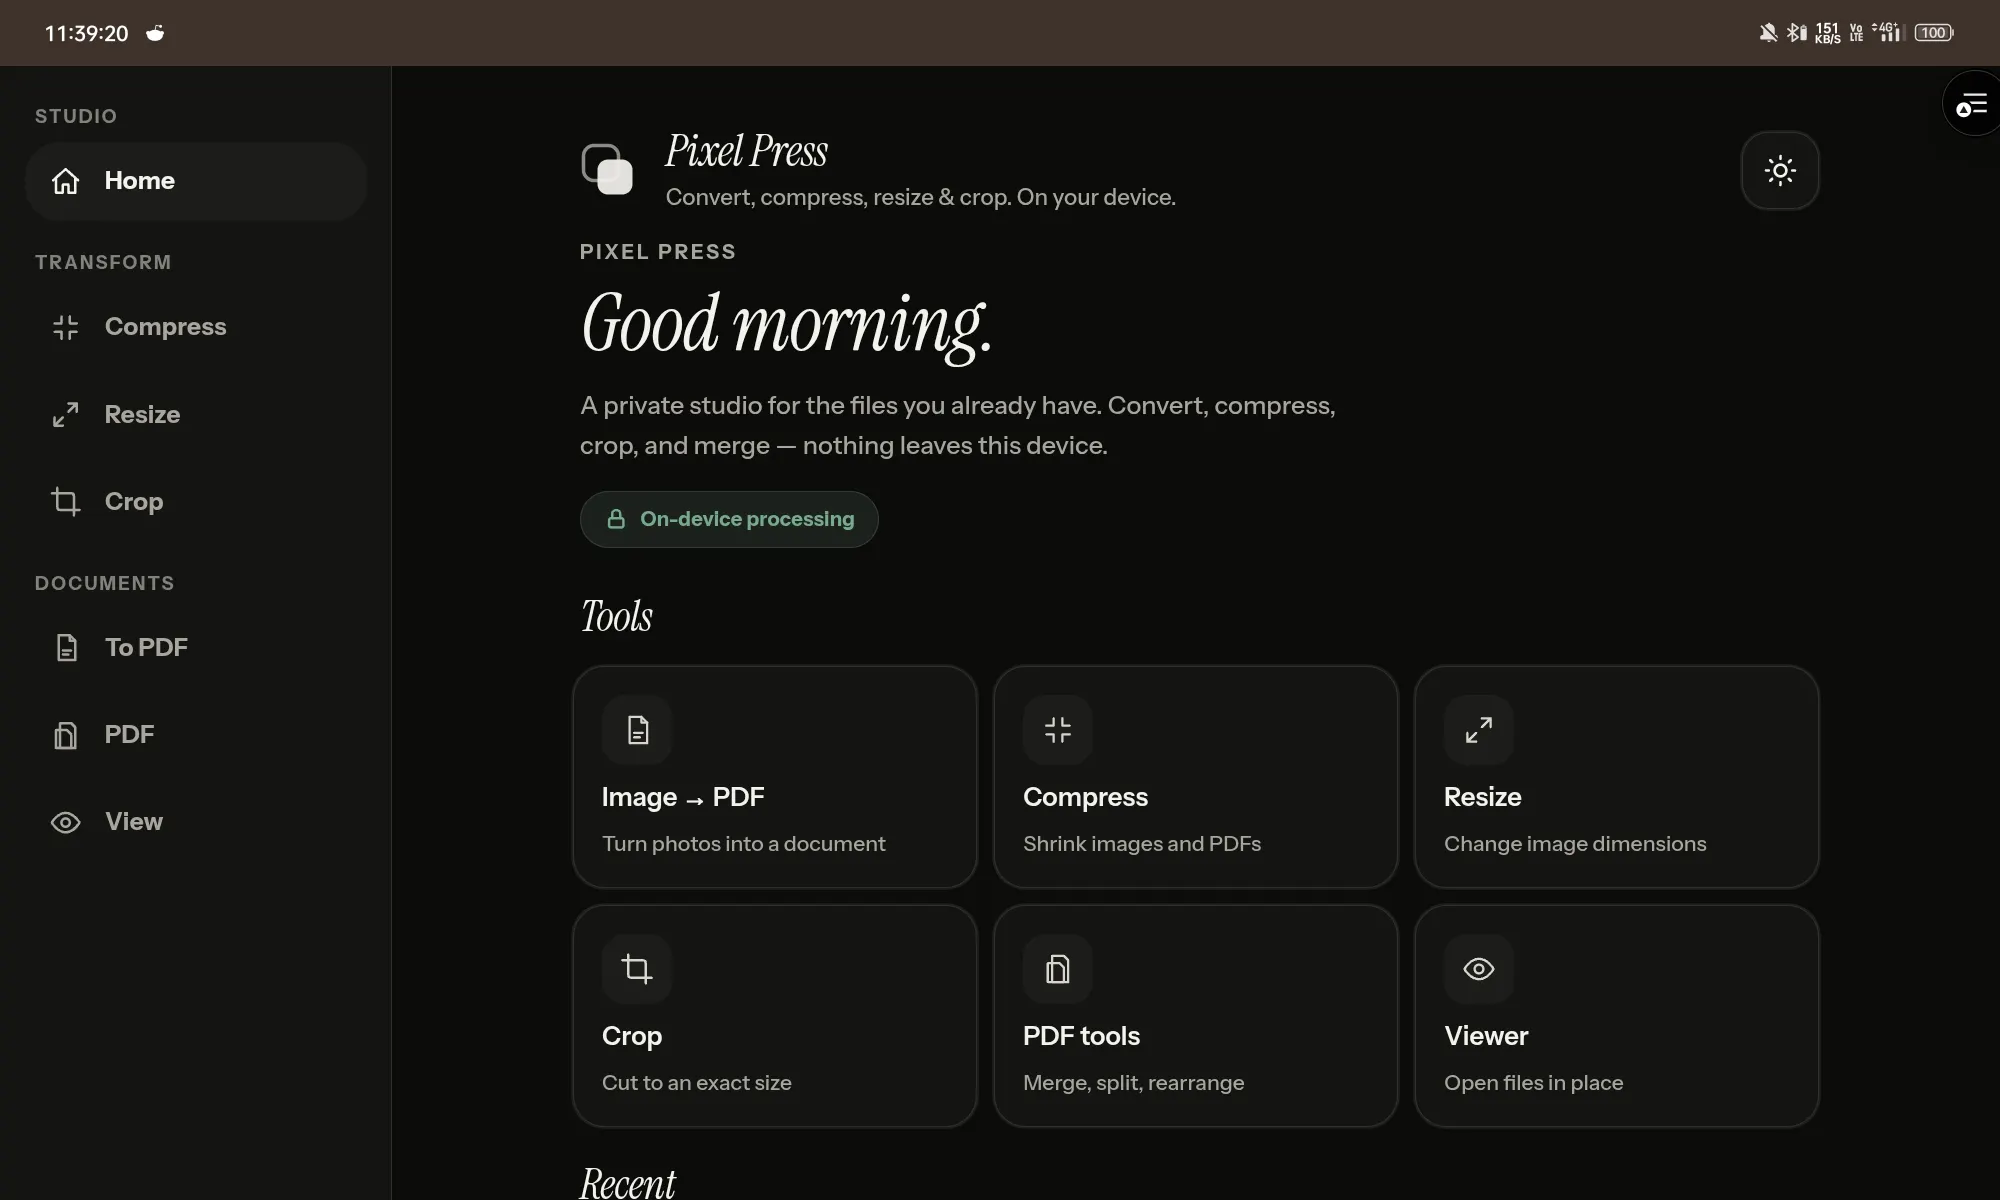Click 'Merge, split, rearrange' description
Screen dimensions: 2000x1200
click(1134, 1083)
